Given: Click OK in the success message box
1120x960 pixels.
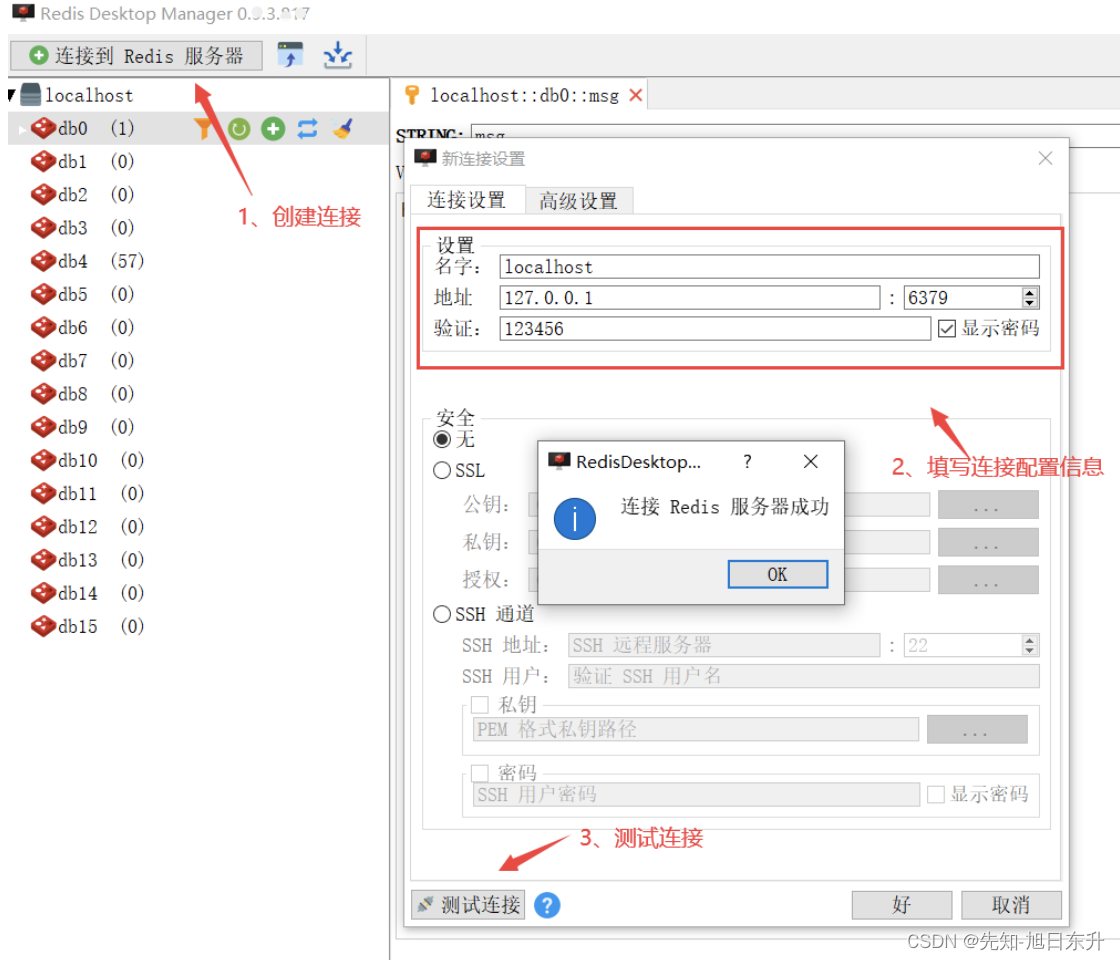Looking at the screenshot, I should pos(777,574).
